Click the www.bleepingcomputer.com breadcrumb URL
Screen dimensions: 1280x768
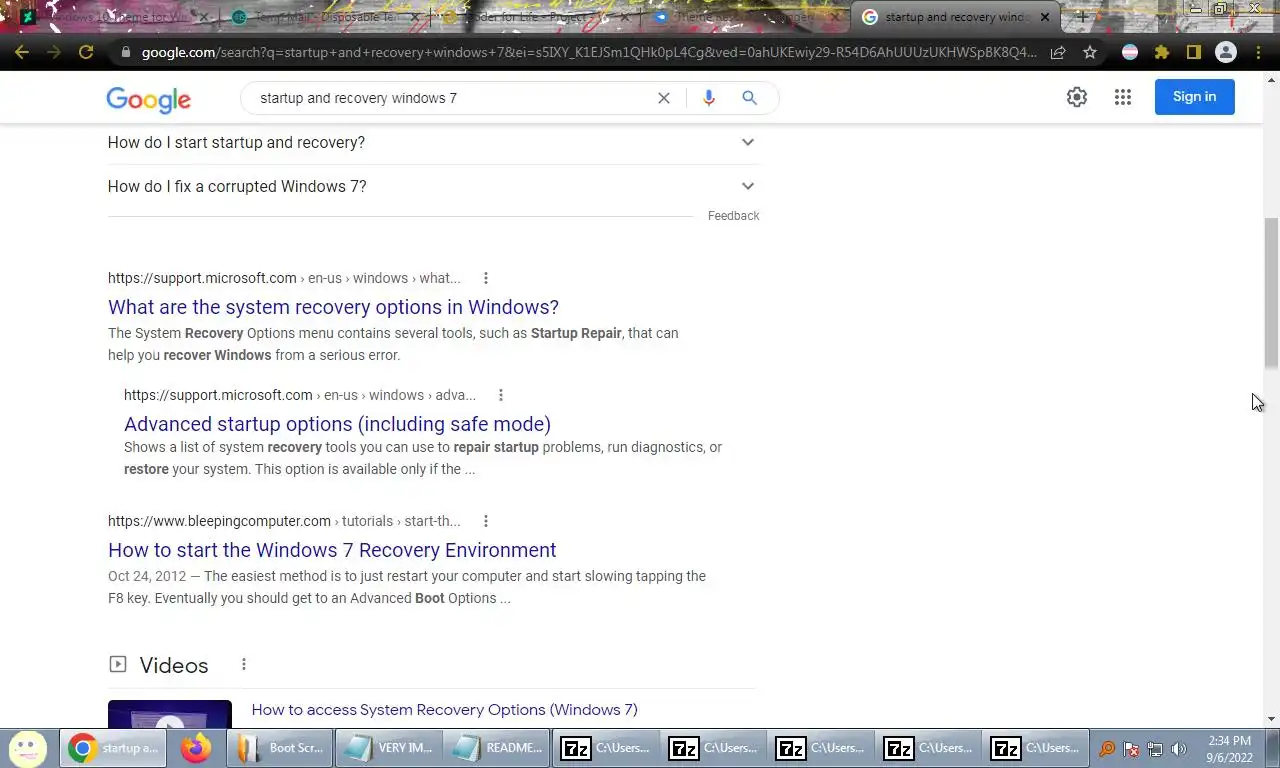284,521
